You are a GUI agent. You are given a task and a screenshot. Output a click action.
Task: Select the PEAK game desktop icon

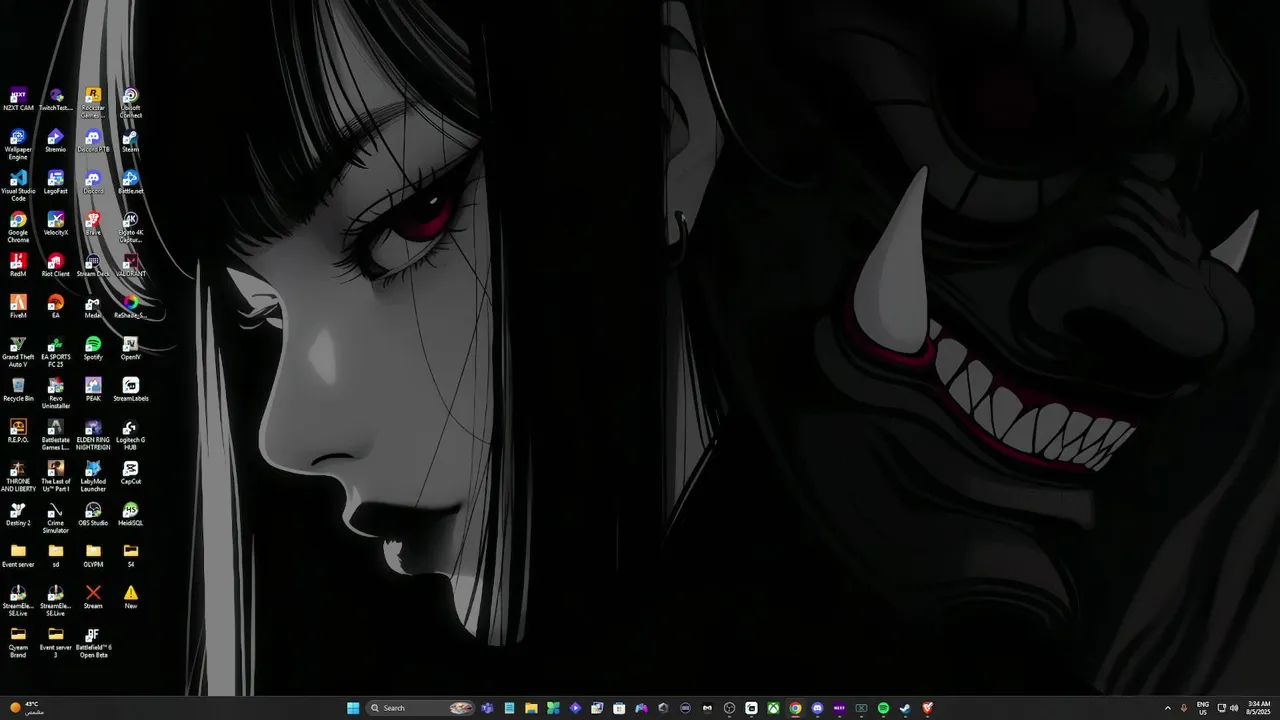(93, 390)
